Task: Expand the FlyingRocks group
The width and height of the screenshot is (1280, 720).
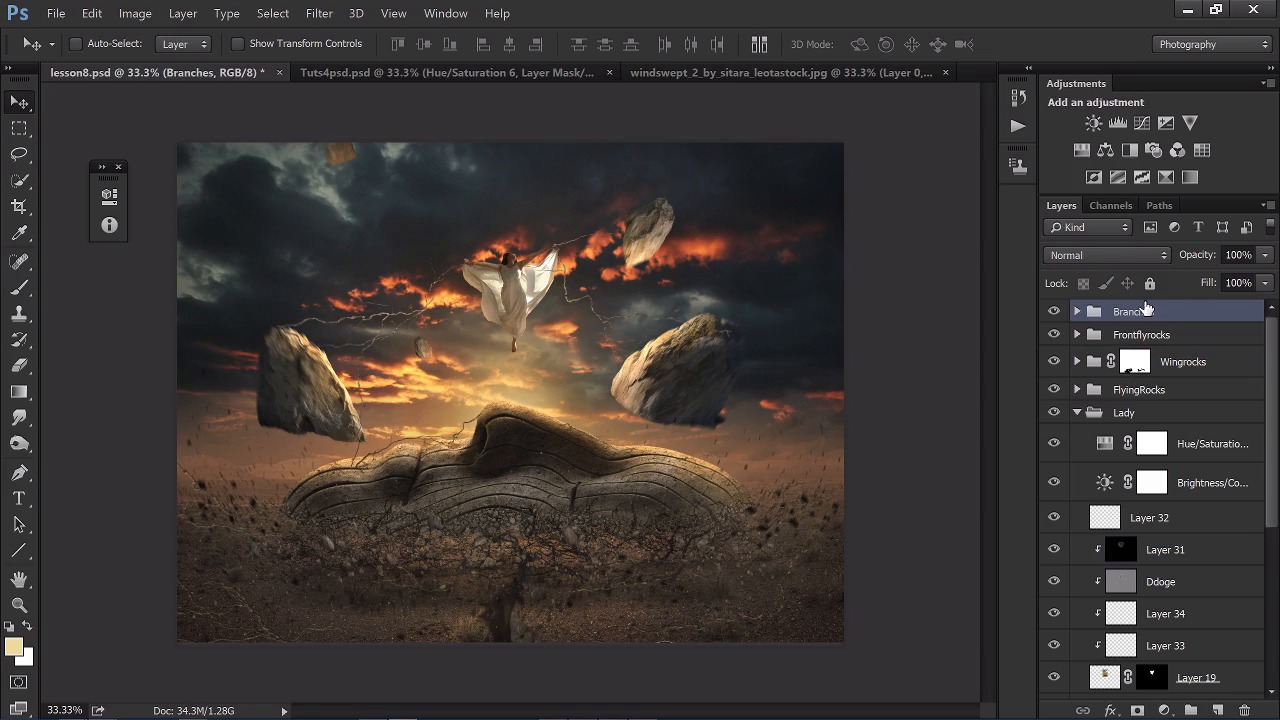Action: (1077, 390)
